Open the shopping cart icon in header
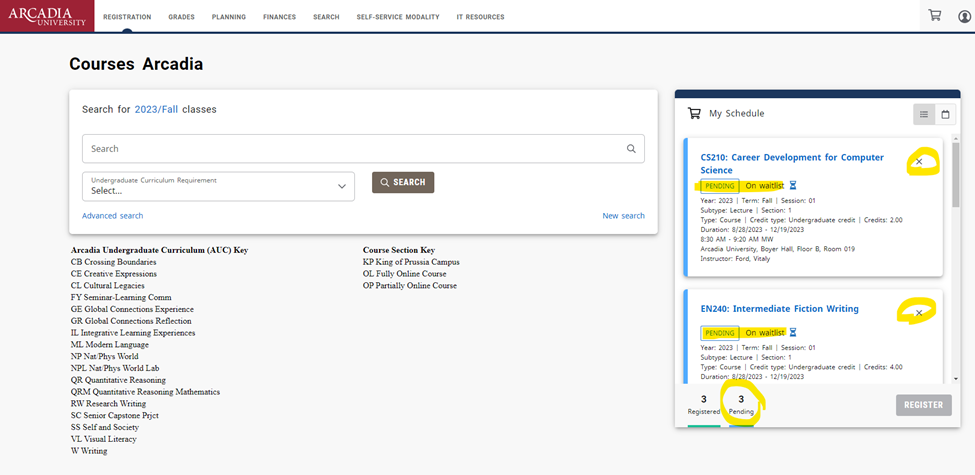Viewport: 975px width, 475px height. pos(935,16)
